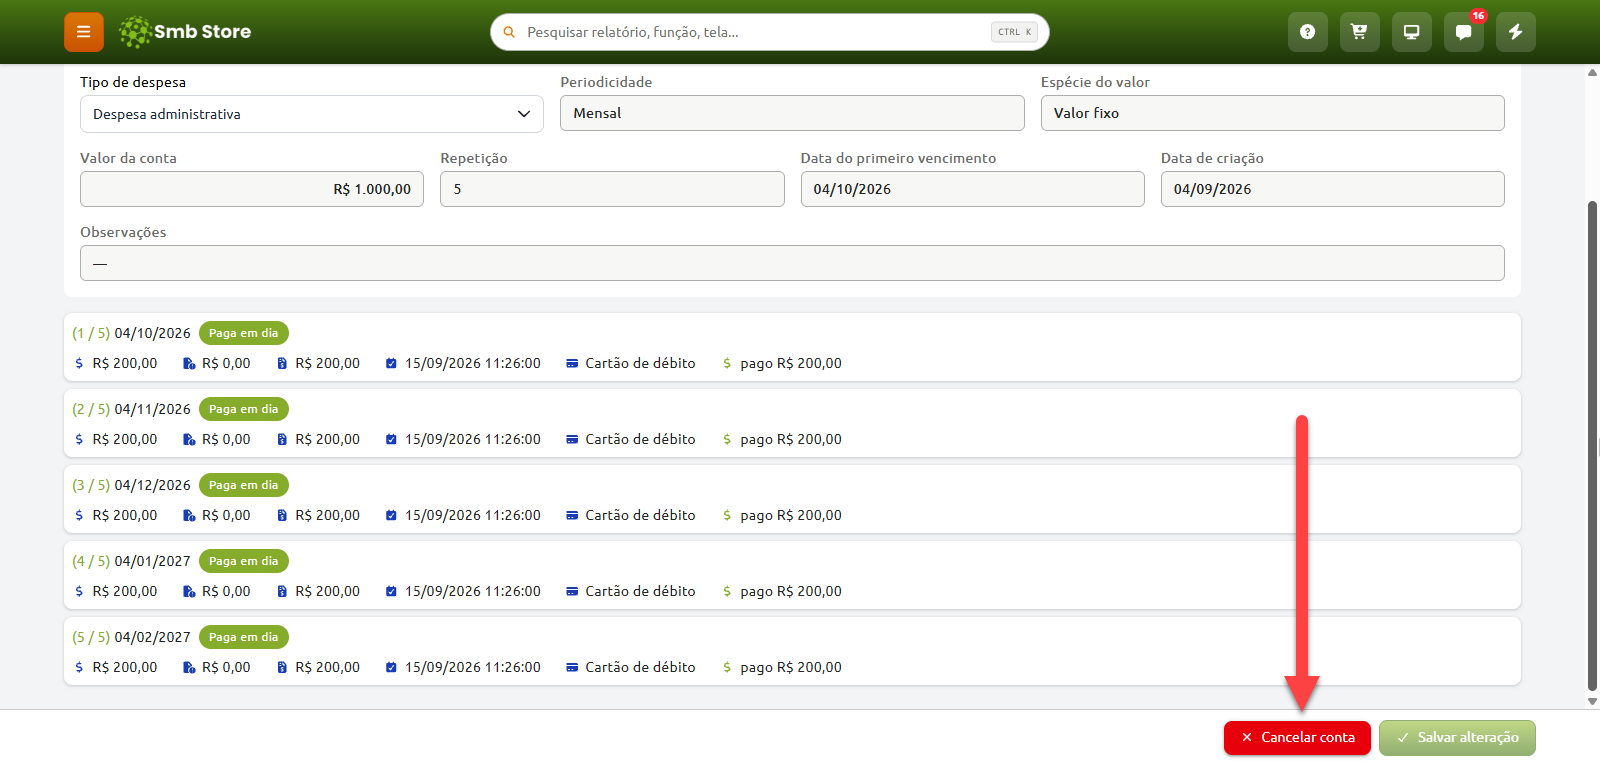The width and height of the screenshot is (1600, 765).
Task: Click 'pago R$ 200,00' in installment 3/5
Action: pyautogui.click(x=791, y=516)
